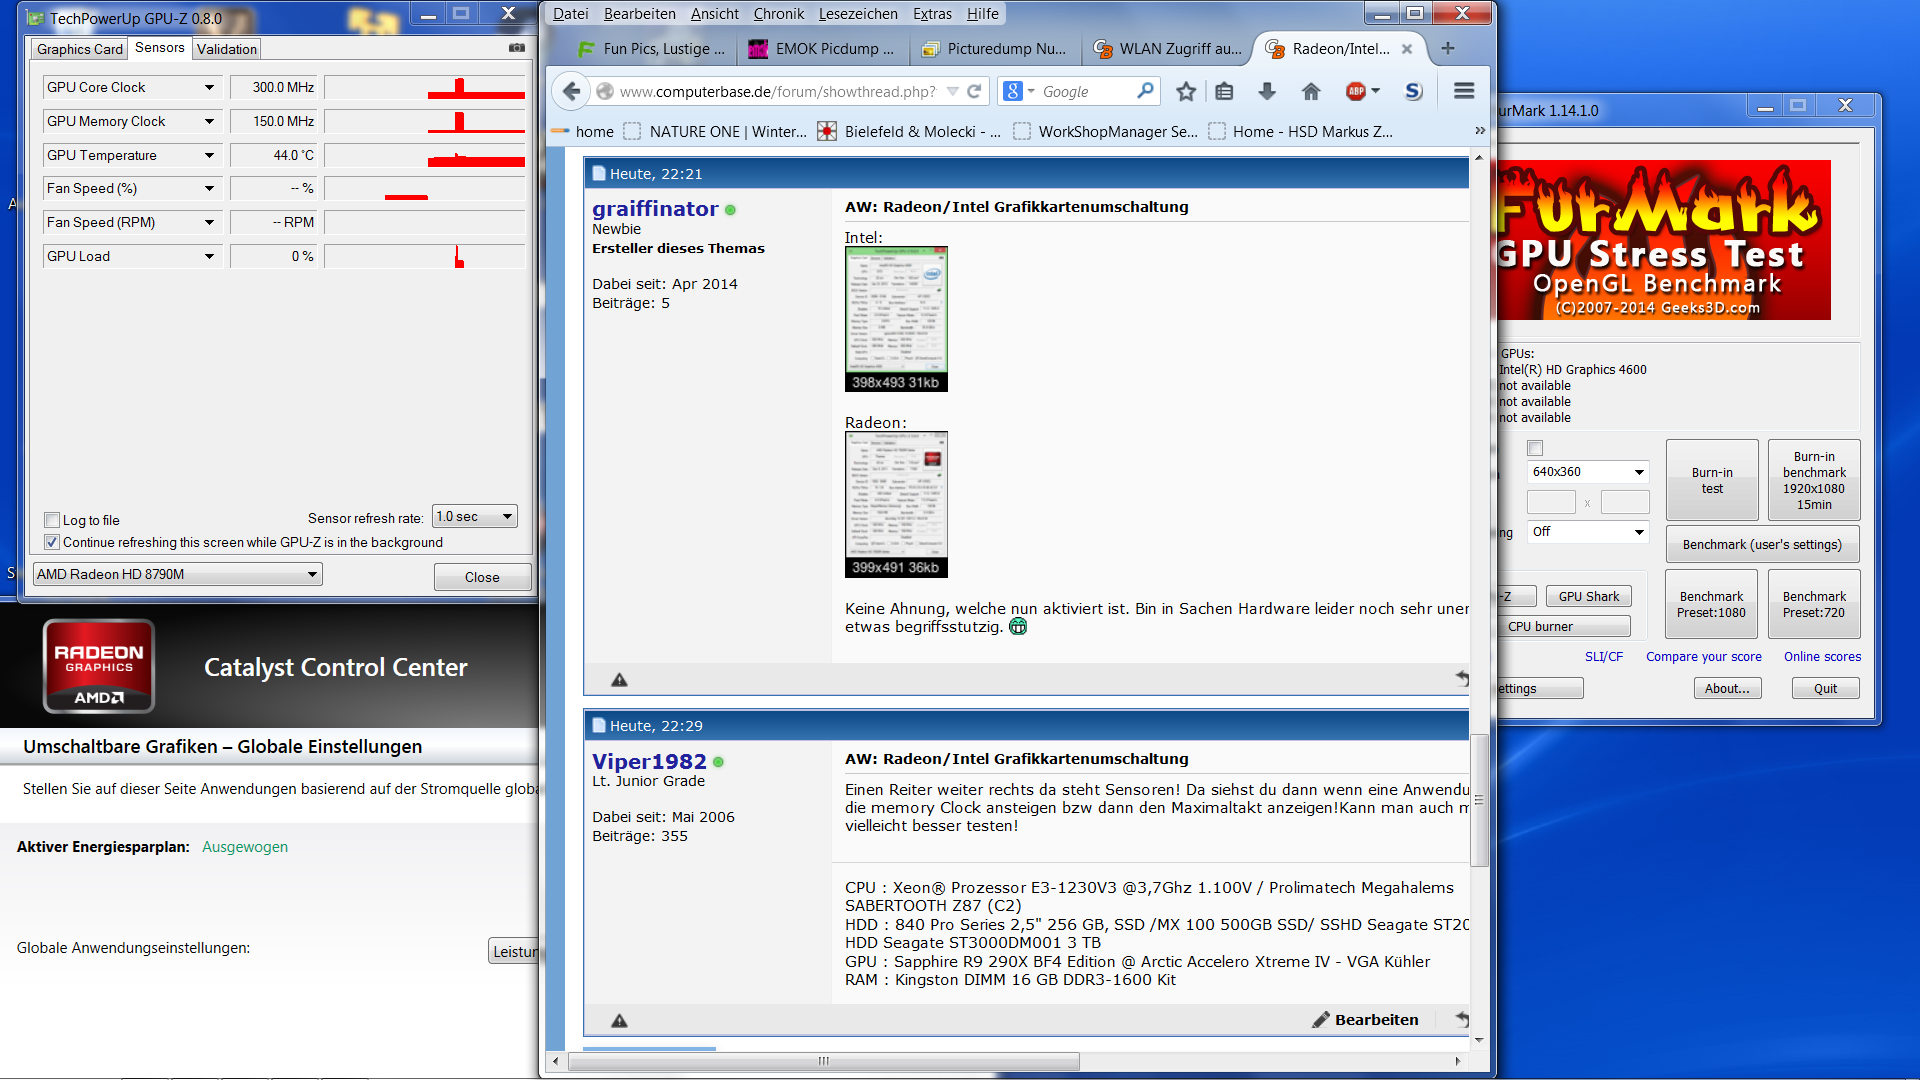Open the Compare your score link
1920x1080 pixels.
click(x=1704, y=657)
